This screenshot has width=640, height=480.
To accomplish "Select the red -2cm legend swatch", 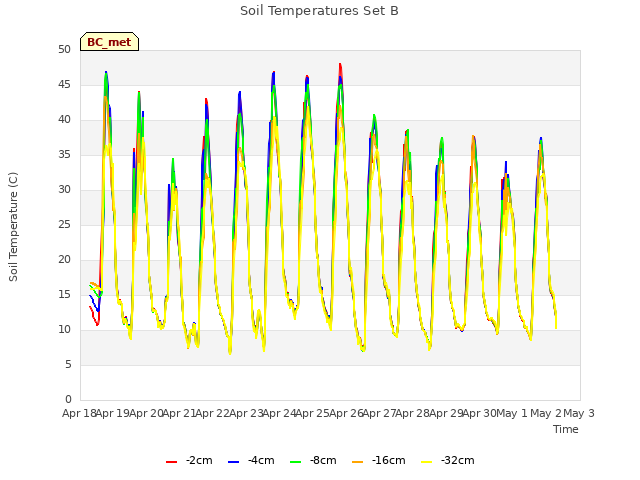I will [171, 462].
